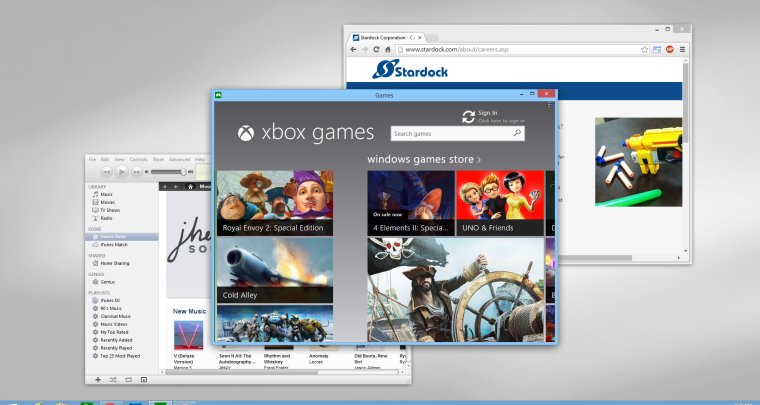Click the Chrome page horizontal scrollbar
This screenshot has height=405, width=760.
[x=596, y=258]
